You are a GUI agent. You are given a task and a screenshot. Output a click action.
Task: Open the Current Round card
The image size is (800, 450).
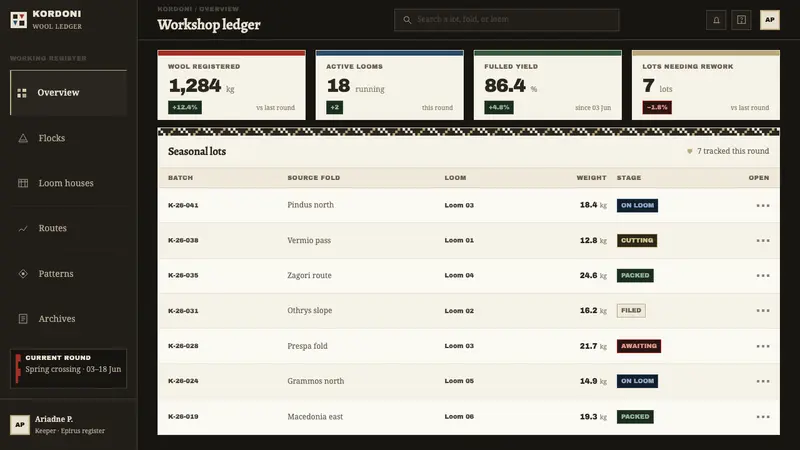[x=68, y=369]
